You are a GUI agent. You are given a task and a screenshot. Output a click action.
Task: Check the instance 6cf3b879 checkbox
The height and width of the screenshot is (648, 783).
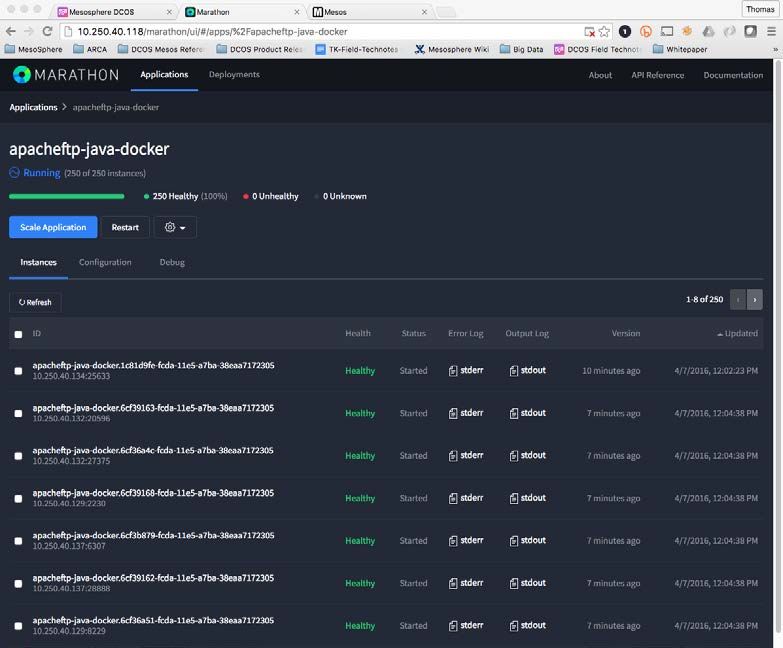point(18,541)
